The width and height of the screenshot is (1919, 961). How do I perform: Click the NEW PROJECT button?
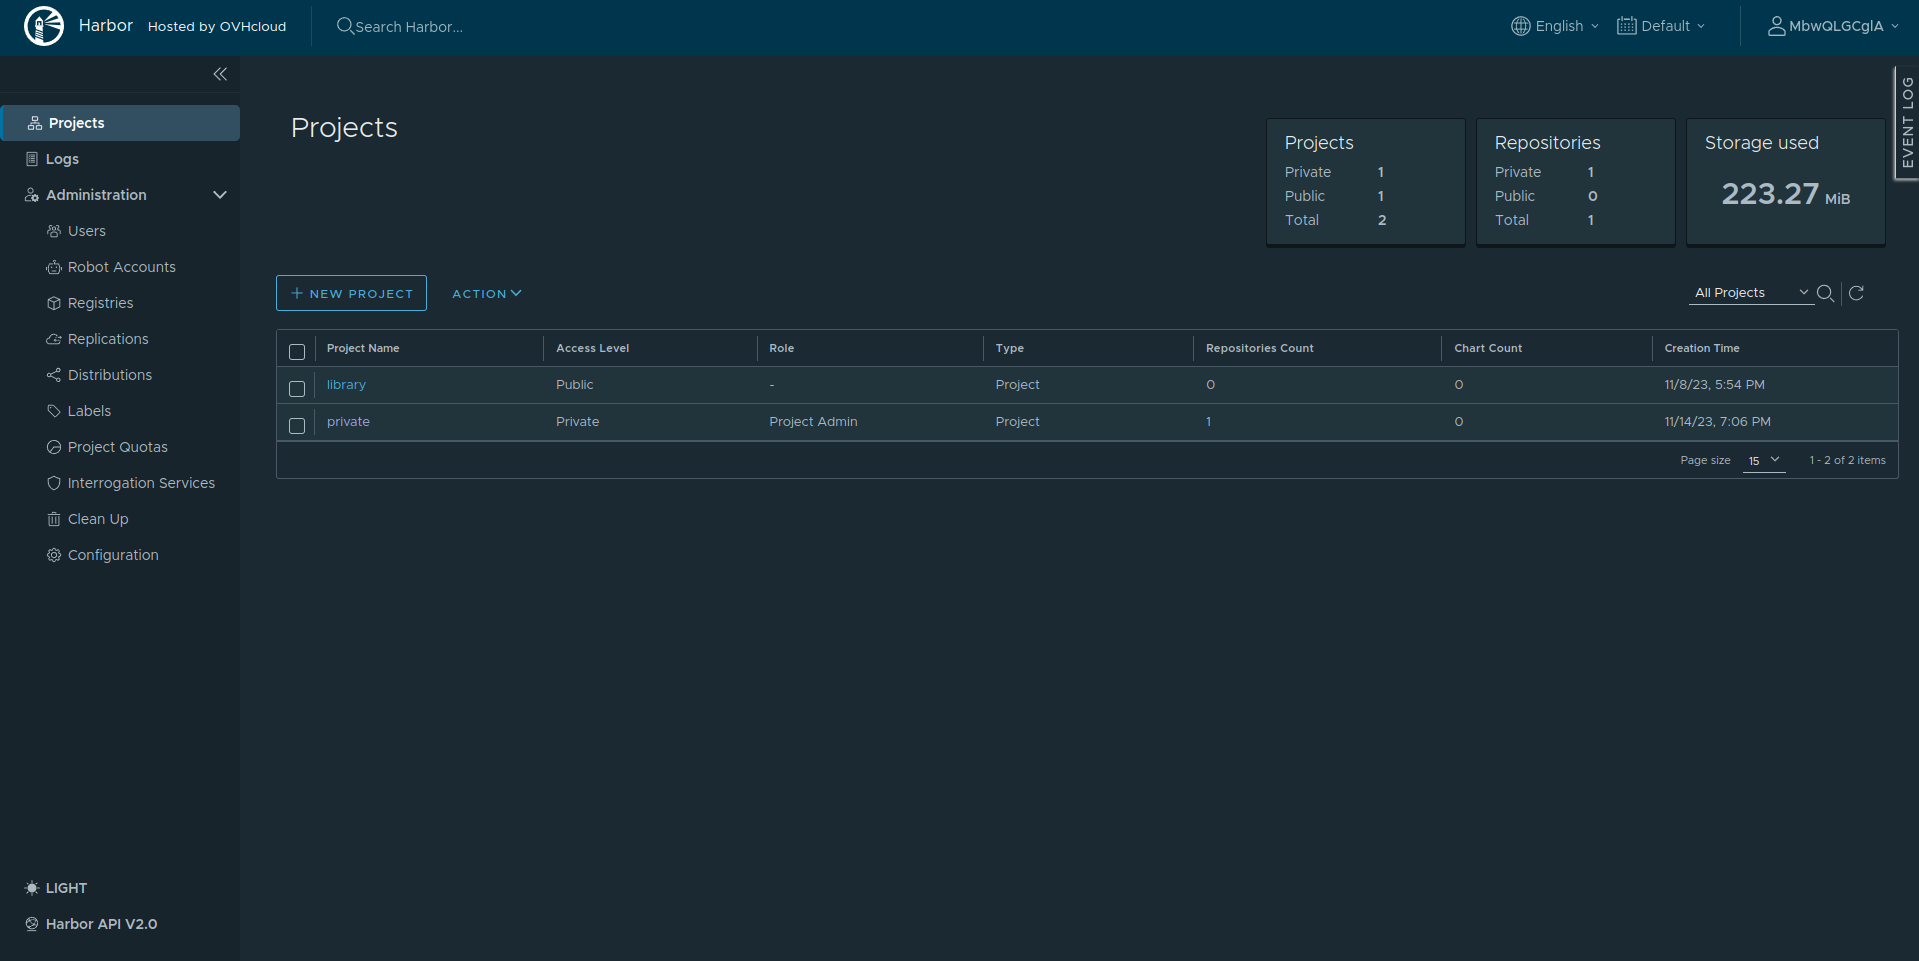(x=351, y=293)
